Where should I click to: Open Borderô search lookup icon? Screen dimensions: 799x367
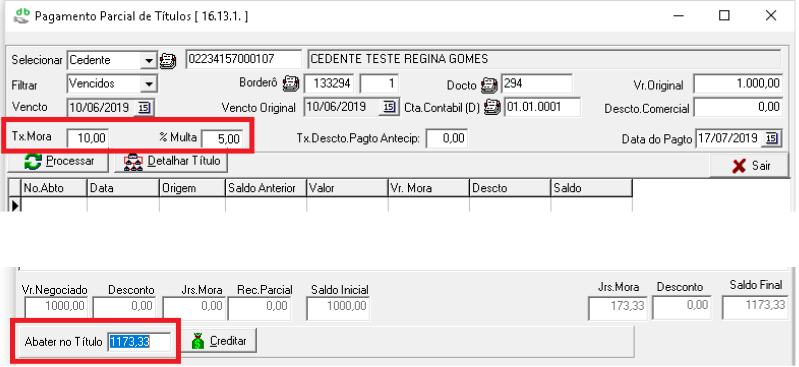[x=291, y=83]
